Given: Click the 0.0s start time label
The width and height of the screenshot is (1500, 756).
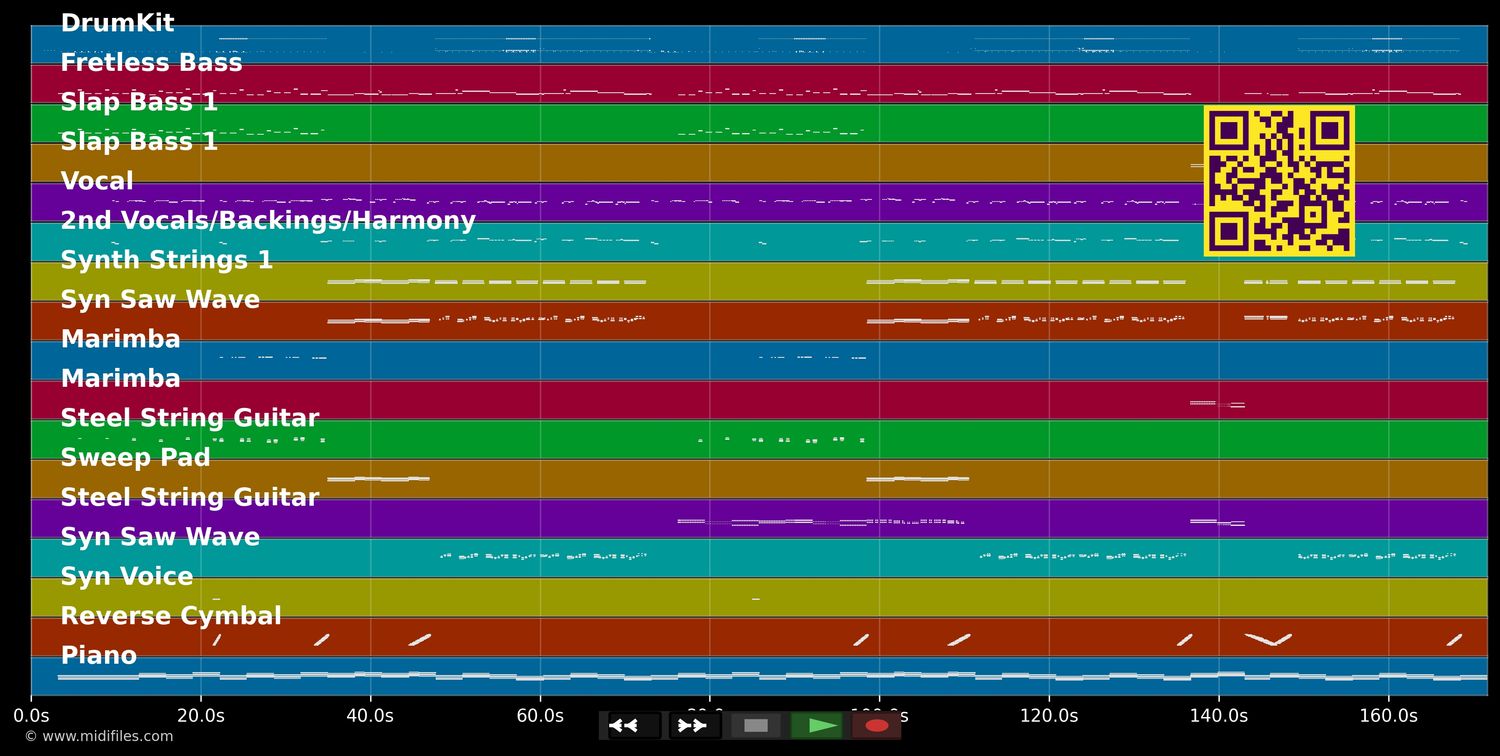Looking at the screenshot, I should click(x=31, y=716).
